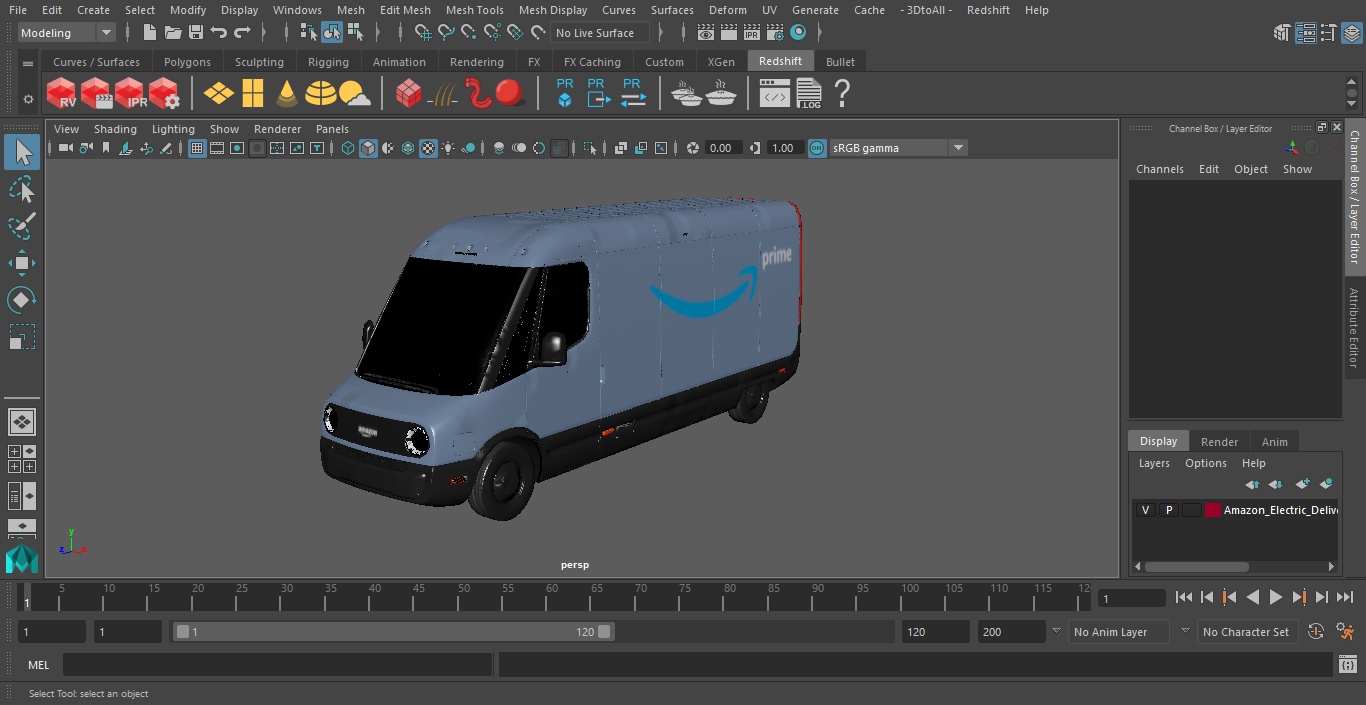
Task: Choose the Paint selection tool
Action: (22, 226)
